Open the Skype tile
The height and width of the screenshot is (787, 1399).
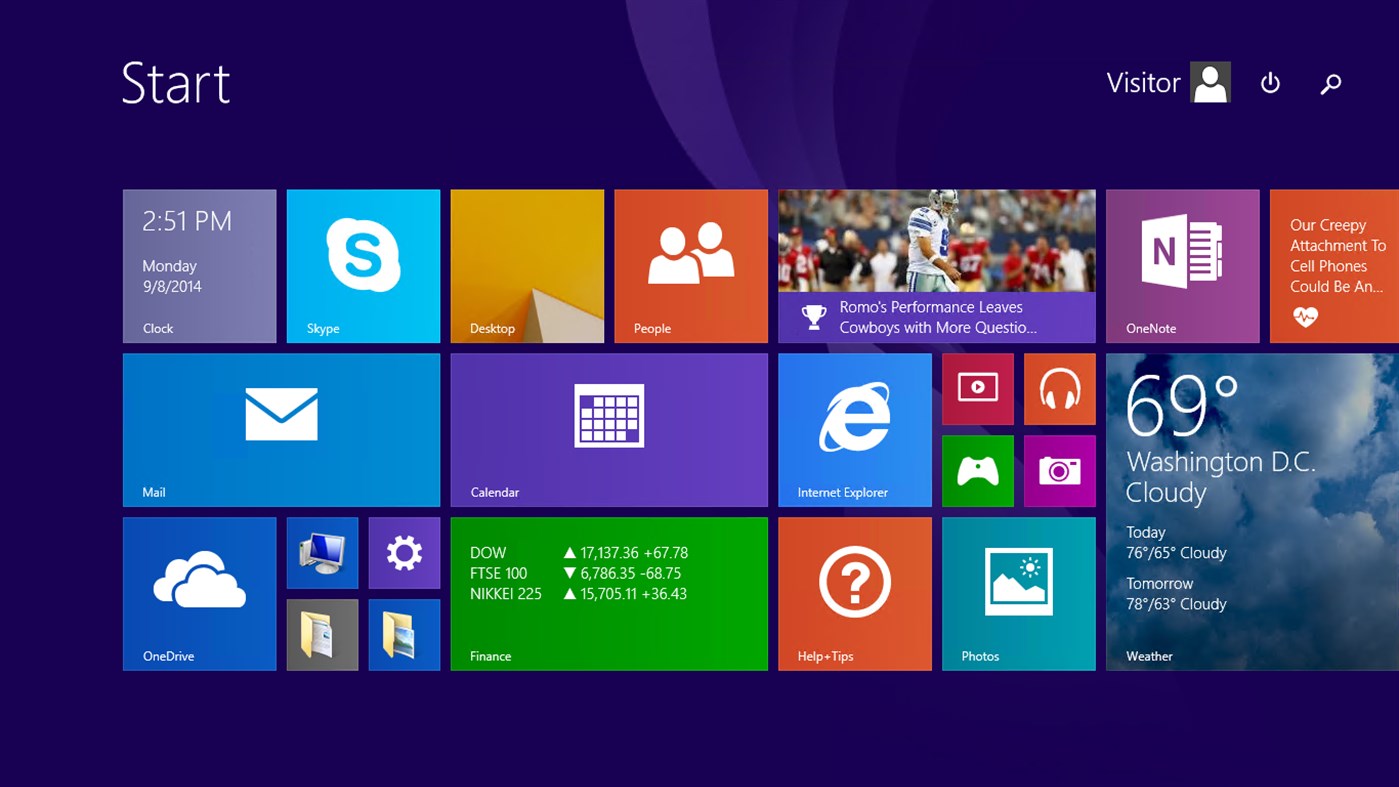pos(362,265)
